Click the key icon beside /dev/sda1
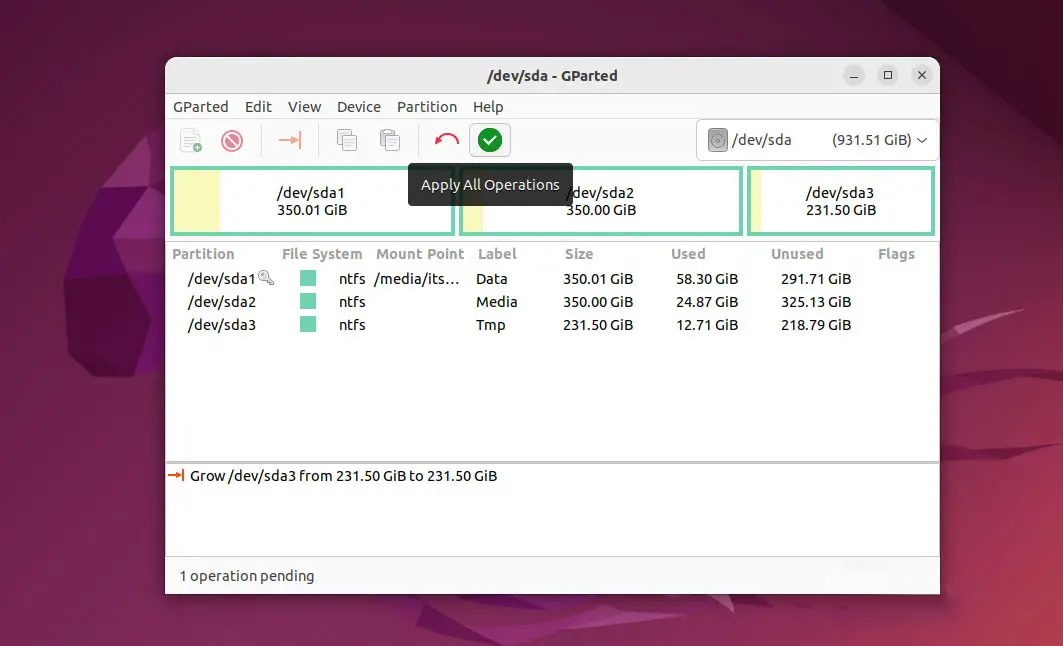1063x646 pixels. point(266,278)
